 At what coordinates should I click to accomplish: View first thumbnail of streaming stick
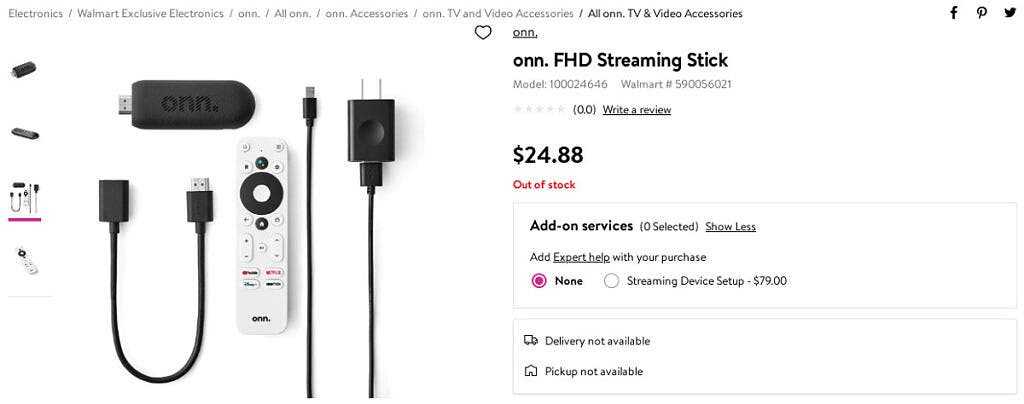24,70
